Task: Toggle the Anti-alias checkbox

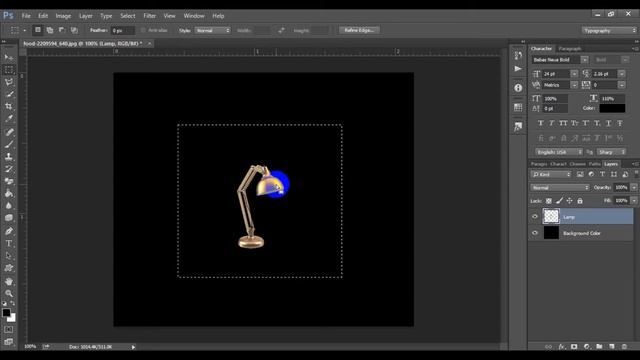Action: click(x=143, y=30)
